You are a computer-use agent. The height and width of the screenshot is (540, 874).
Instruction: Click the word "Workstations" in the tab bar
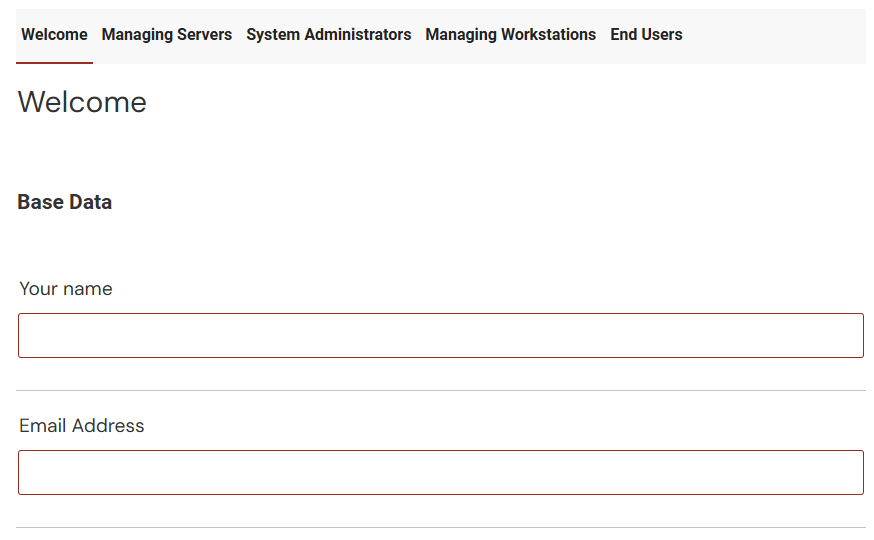point(548,35)
